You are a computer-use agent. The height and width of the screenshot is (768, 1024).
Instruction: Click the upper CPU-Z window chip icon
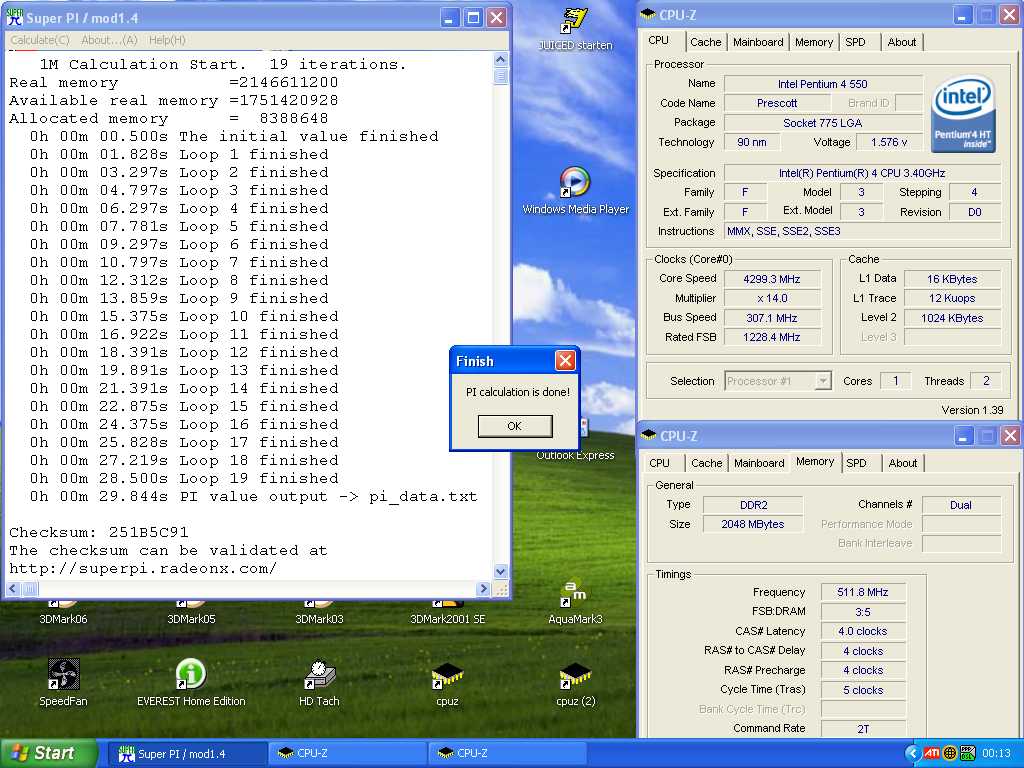(x=648, y=14)
